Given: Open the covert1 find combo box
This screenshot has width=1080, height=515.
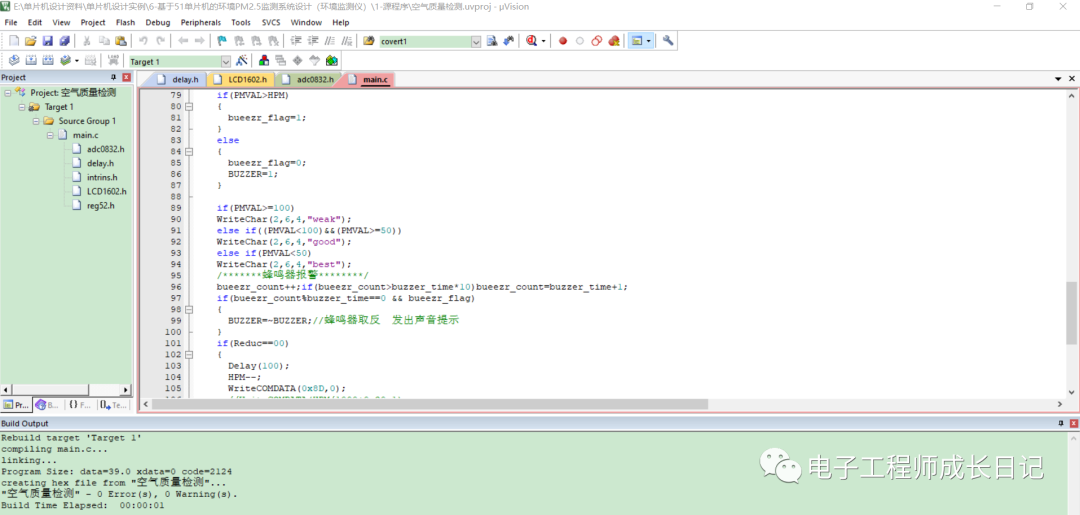Looking at the screenshot, I should [476, 41].
